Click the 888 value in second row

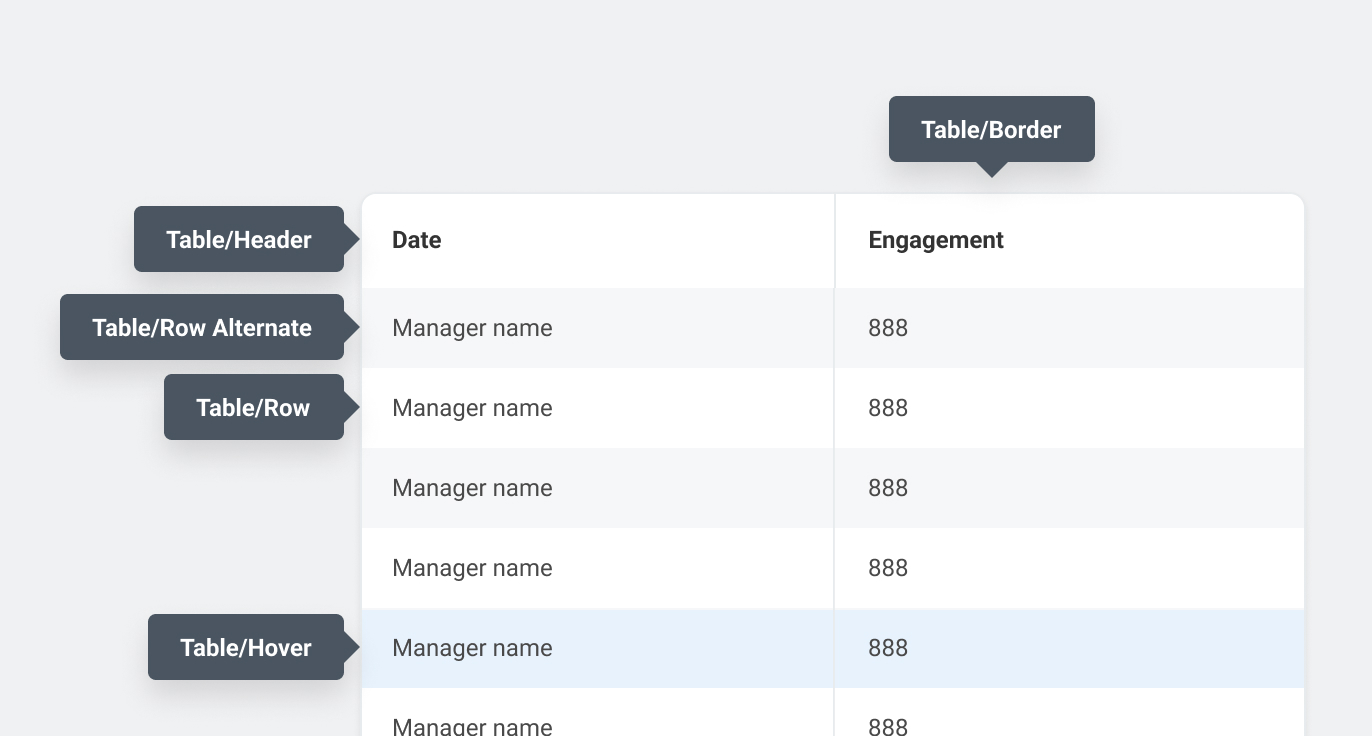coord(888,408)
